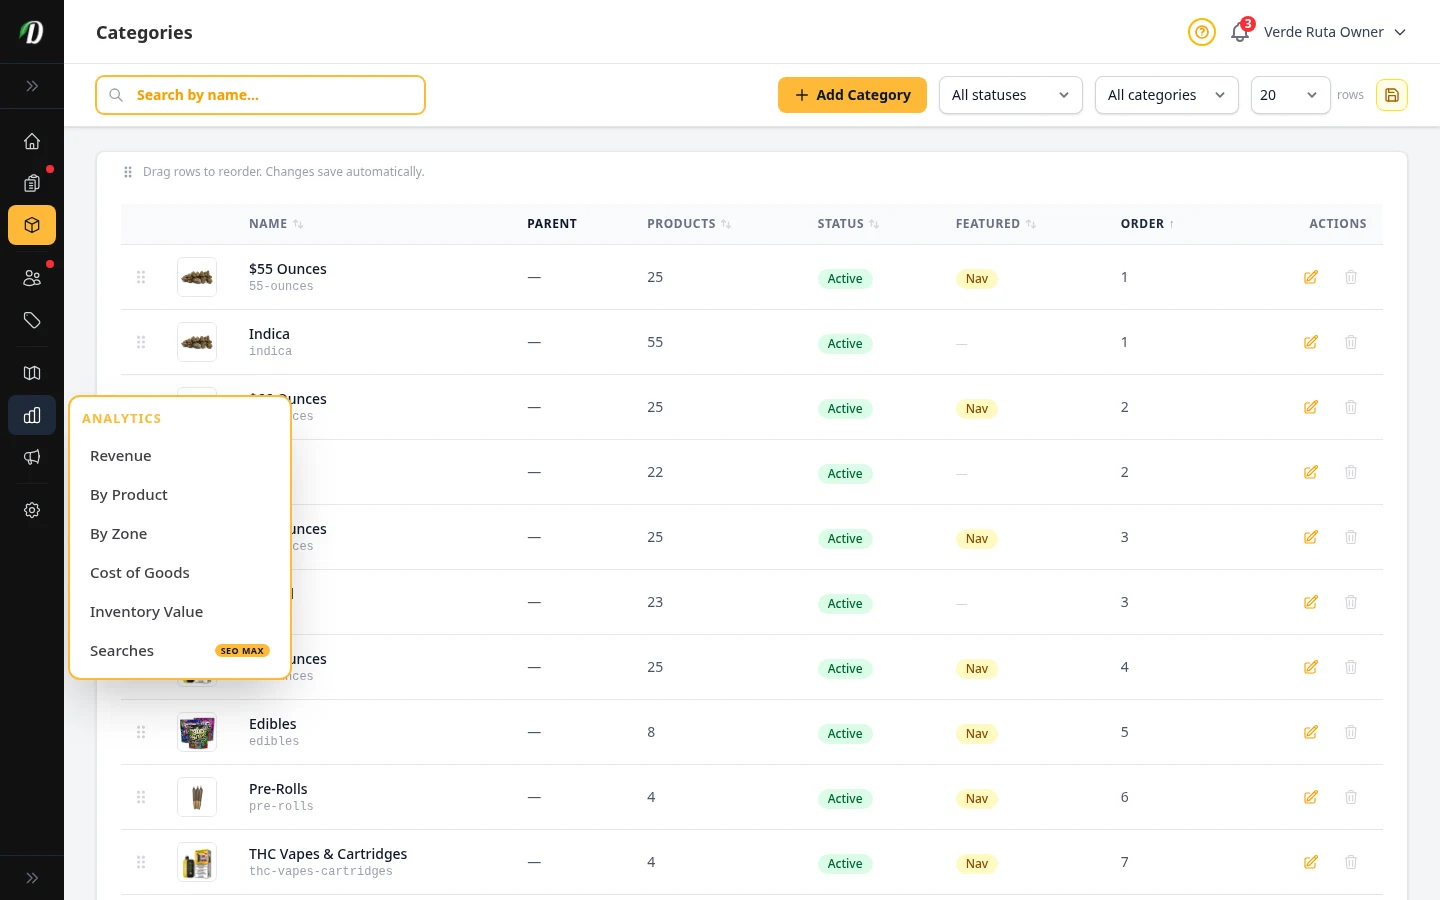Image resolution: width=1440 pixels, height=900 pixels.
Task: Open the All categories dropdown
Action: click(1166, 95)
